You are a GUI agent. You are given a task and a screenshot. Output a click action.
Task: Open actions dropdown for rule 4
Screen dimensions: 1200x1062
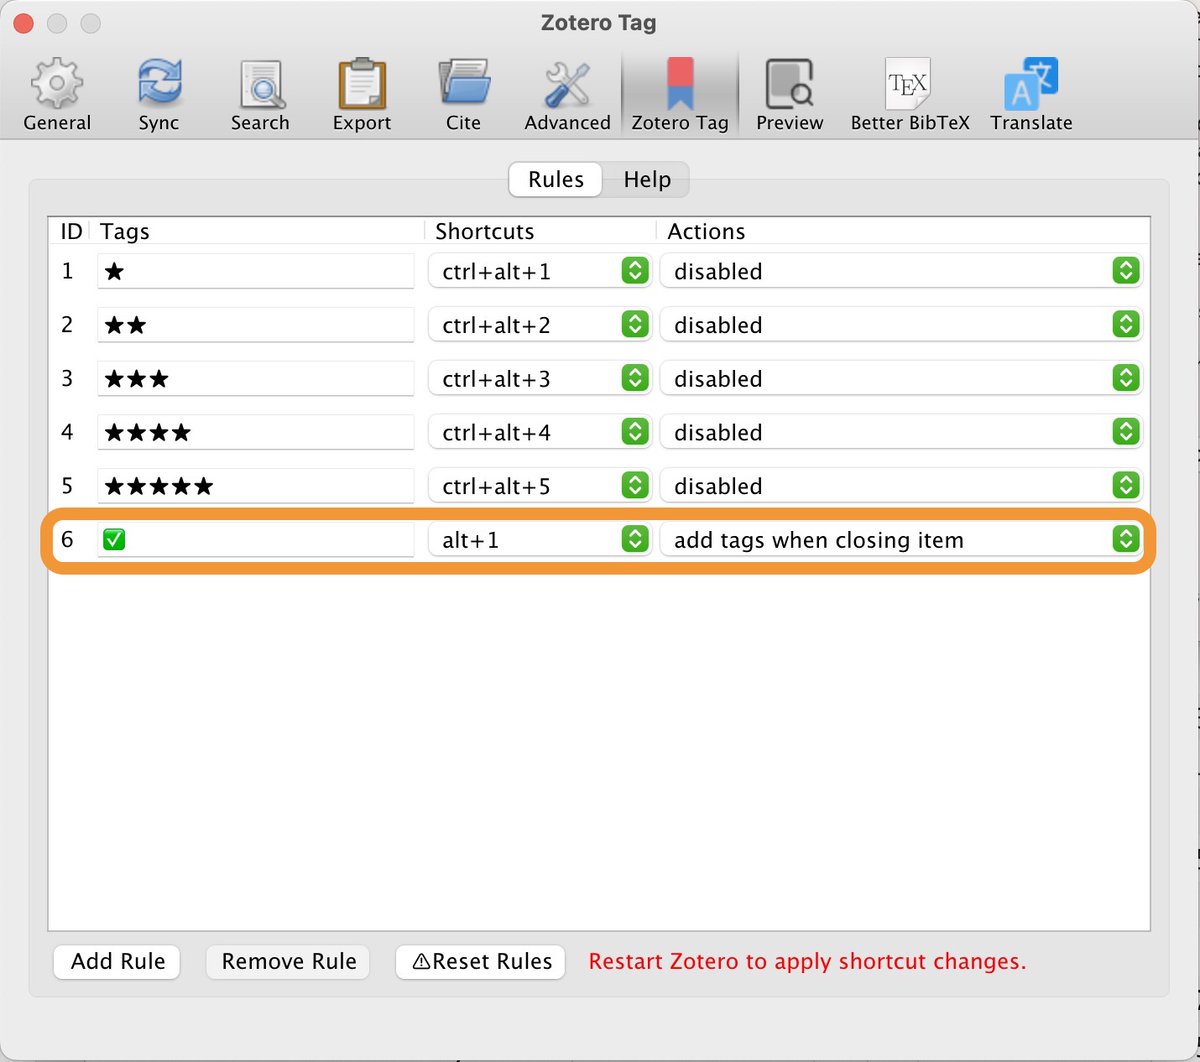[x=900, y=433]
